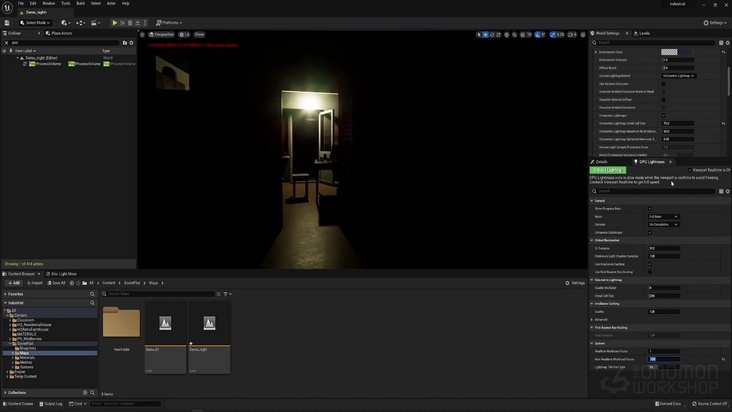The width and height of the screenshot is (732, 412).
Task: Open Perspective viewport mode button
Action: point(162,35)
